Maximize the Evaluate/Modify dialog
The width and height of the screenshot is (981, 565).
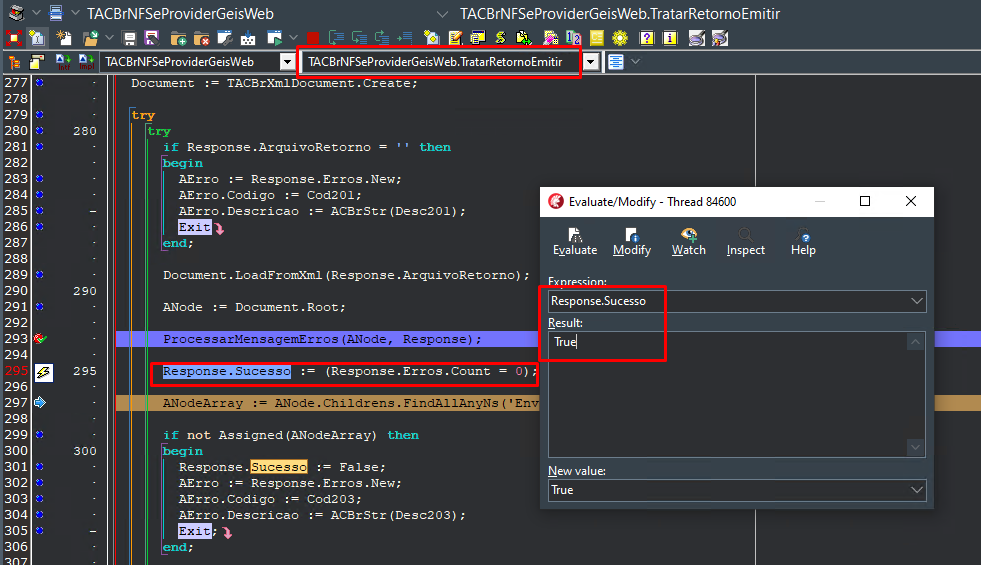point(865,201)
